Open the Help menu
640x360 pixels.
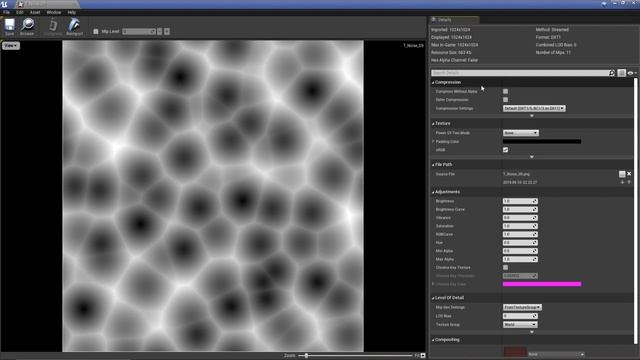tap(72, 12)
